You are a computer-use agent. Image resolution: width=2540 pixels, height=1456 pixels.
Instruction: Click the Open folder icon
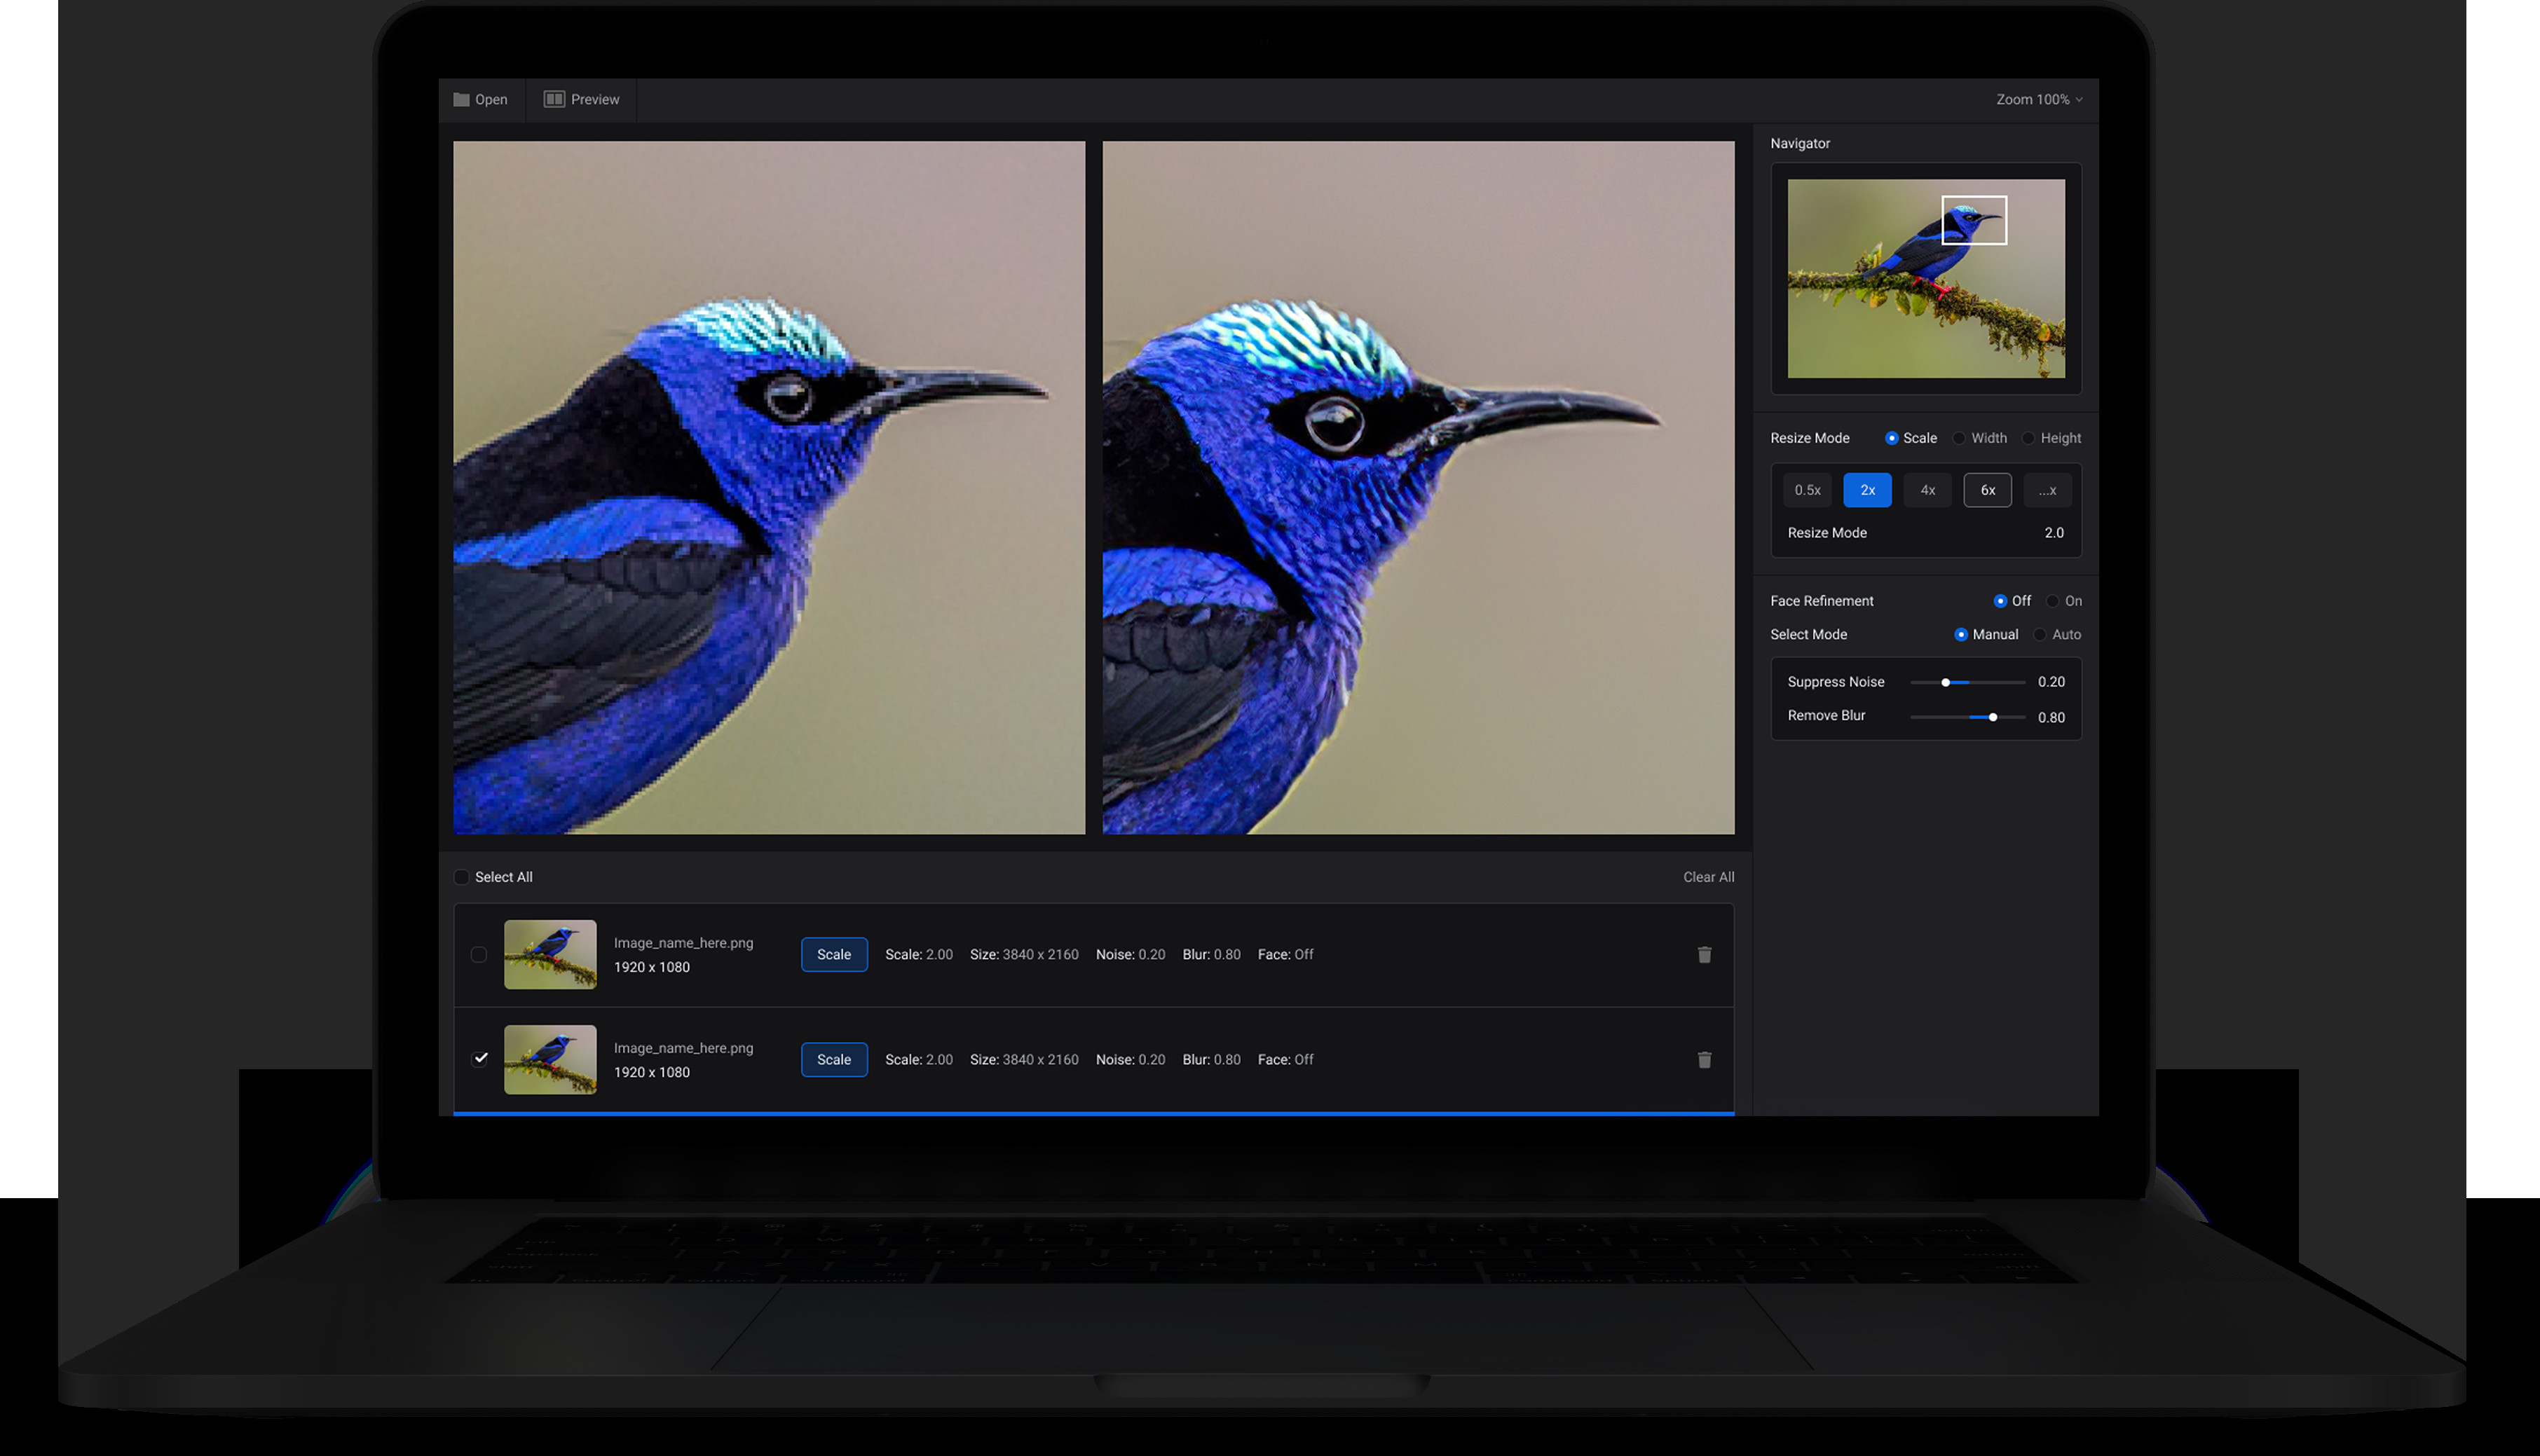coord(461,100)
